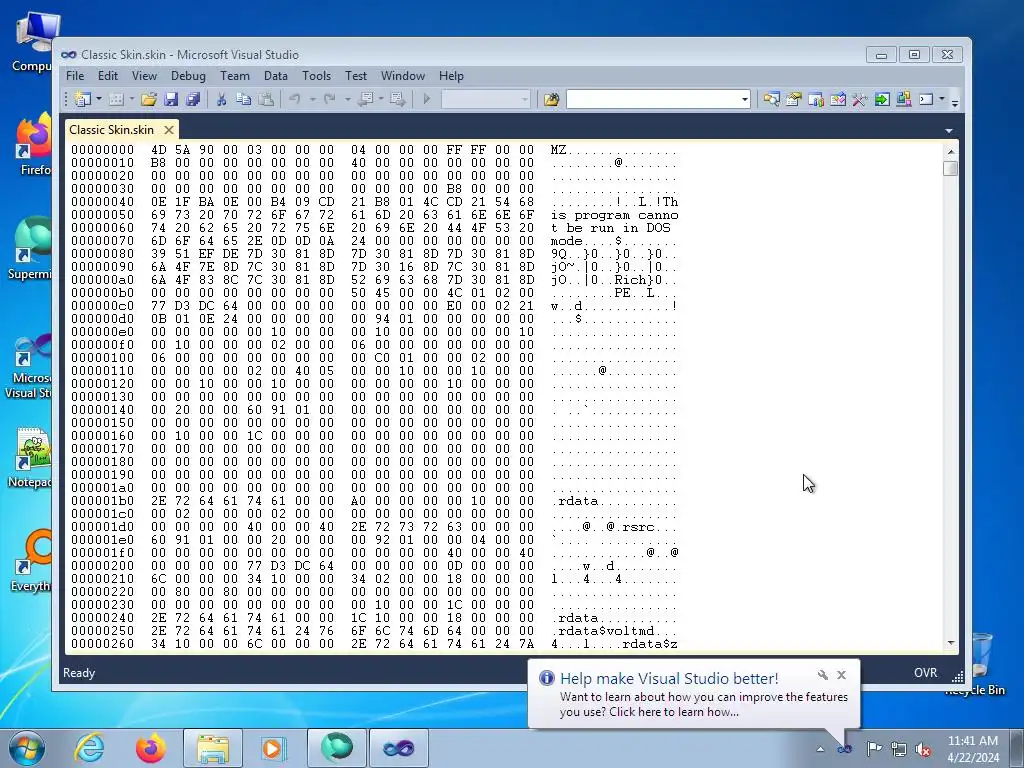Click the Cut scissors icon
This screenshot has width=1024, height=768.
coord(221,99)
